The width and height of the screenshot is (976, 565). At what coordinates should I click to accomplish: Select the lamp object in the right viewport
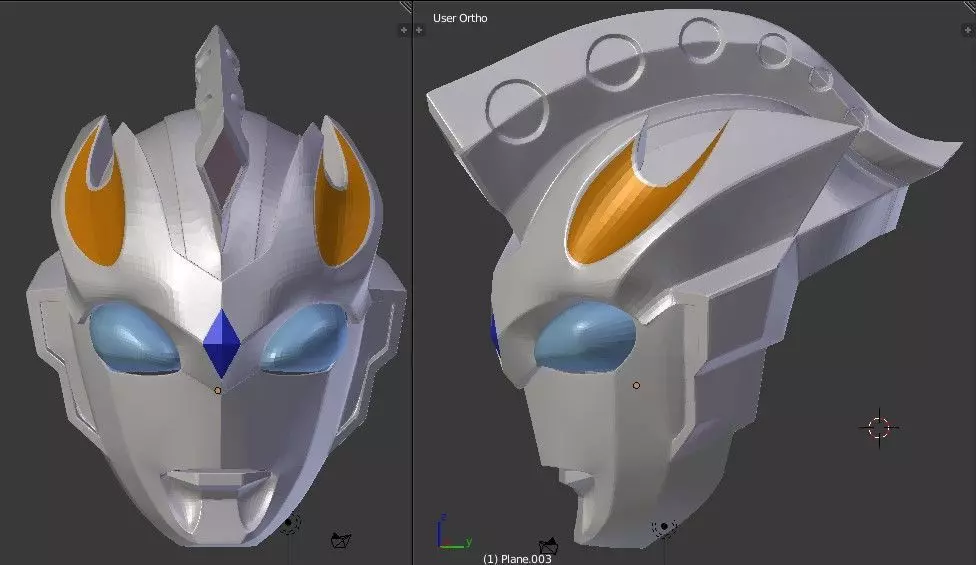664,527
